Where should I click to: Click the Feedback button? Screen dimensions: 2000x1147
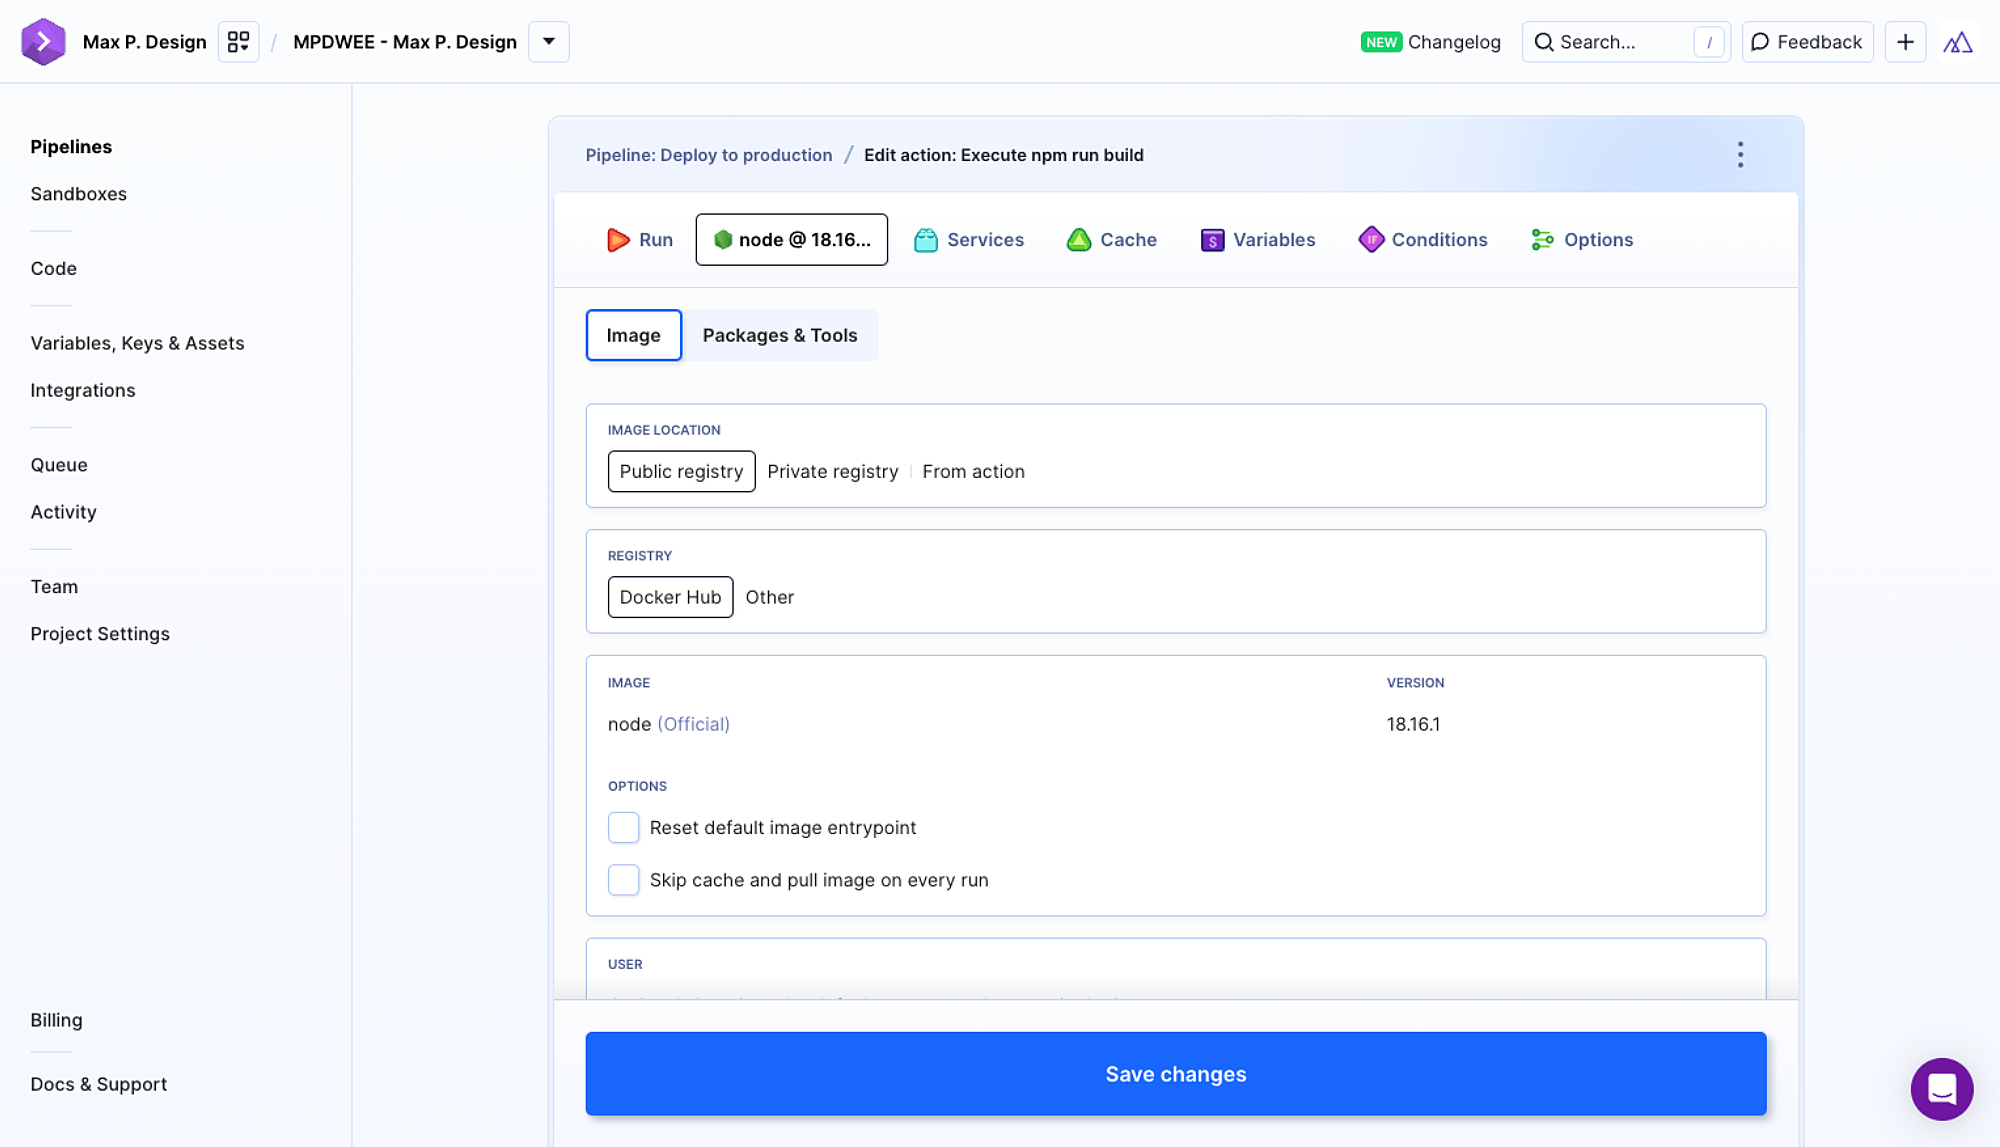point(1807,42)
